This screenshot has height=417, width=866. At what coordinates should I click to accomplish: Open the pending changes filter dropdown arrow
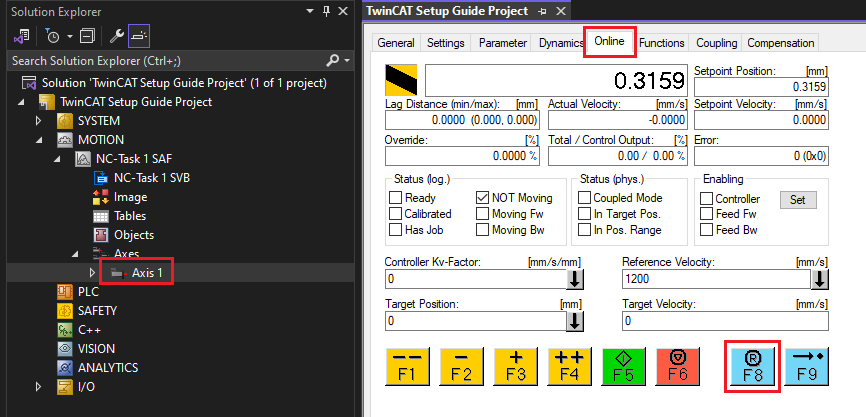[x=70, y=37]
